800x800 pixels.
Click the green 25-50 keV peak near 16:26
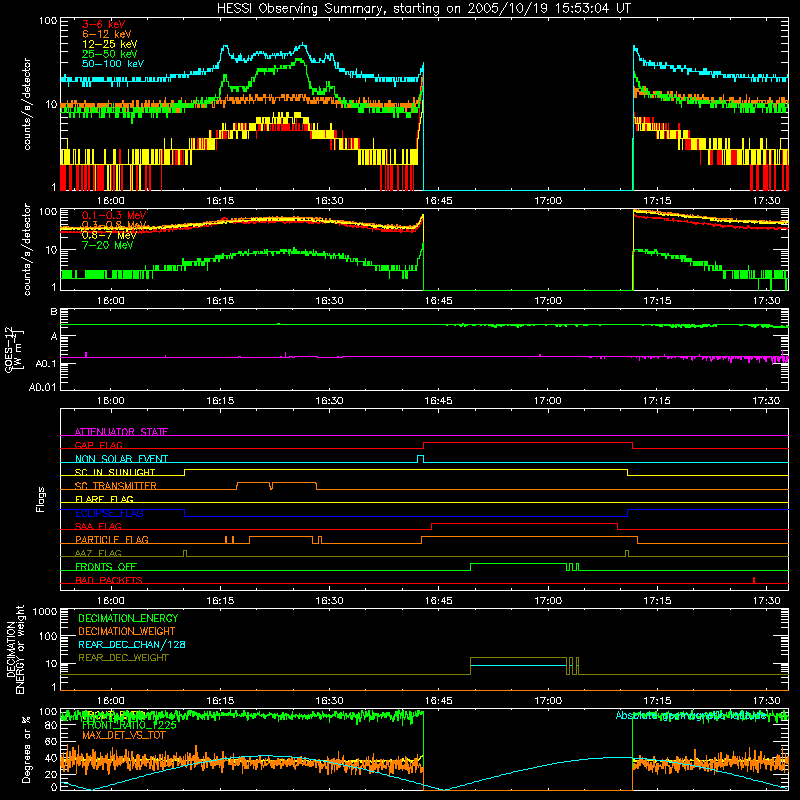tap(300, 60)
